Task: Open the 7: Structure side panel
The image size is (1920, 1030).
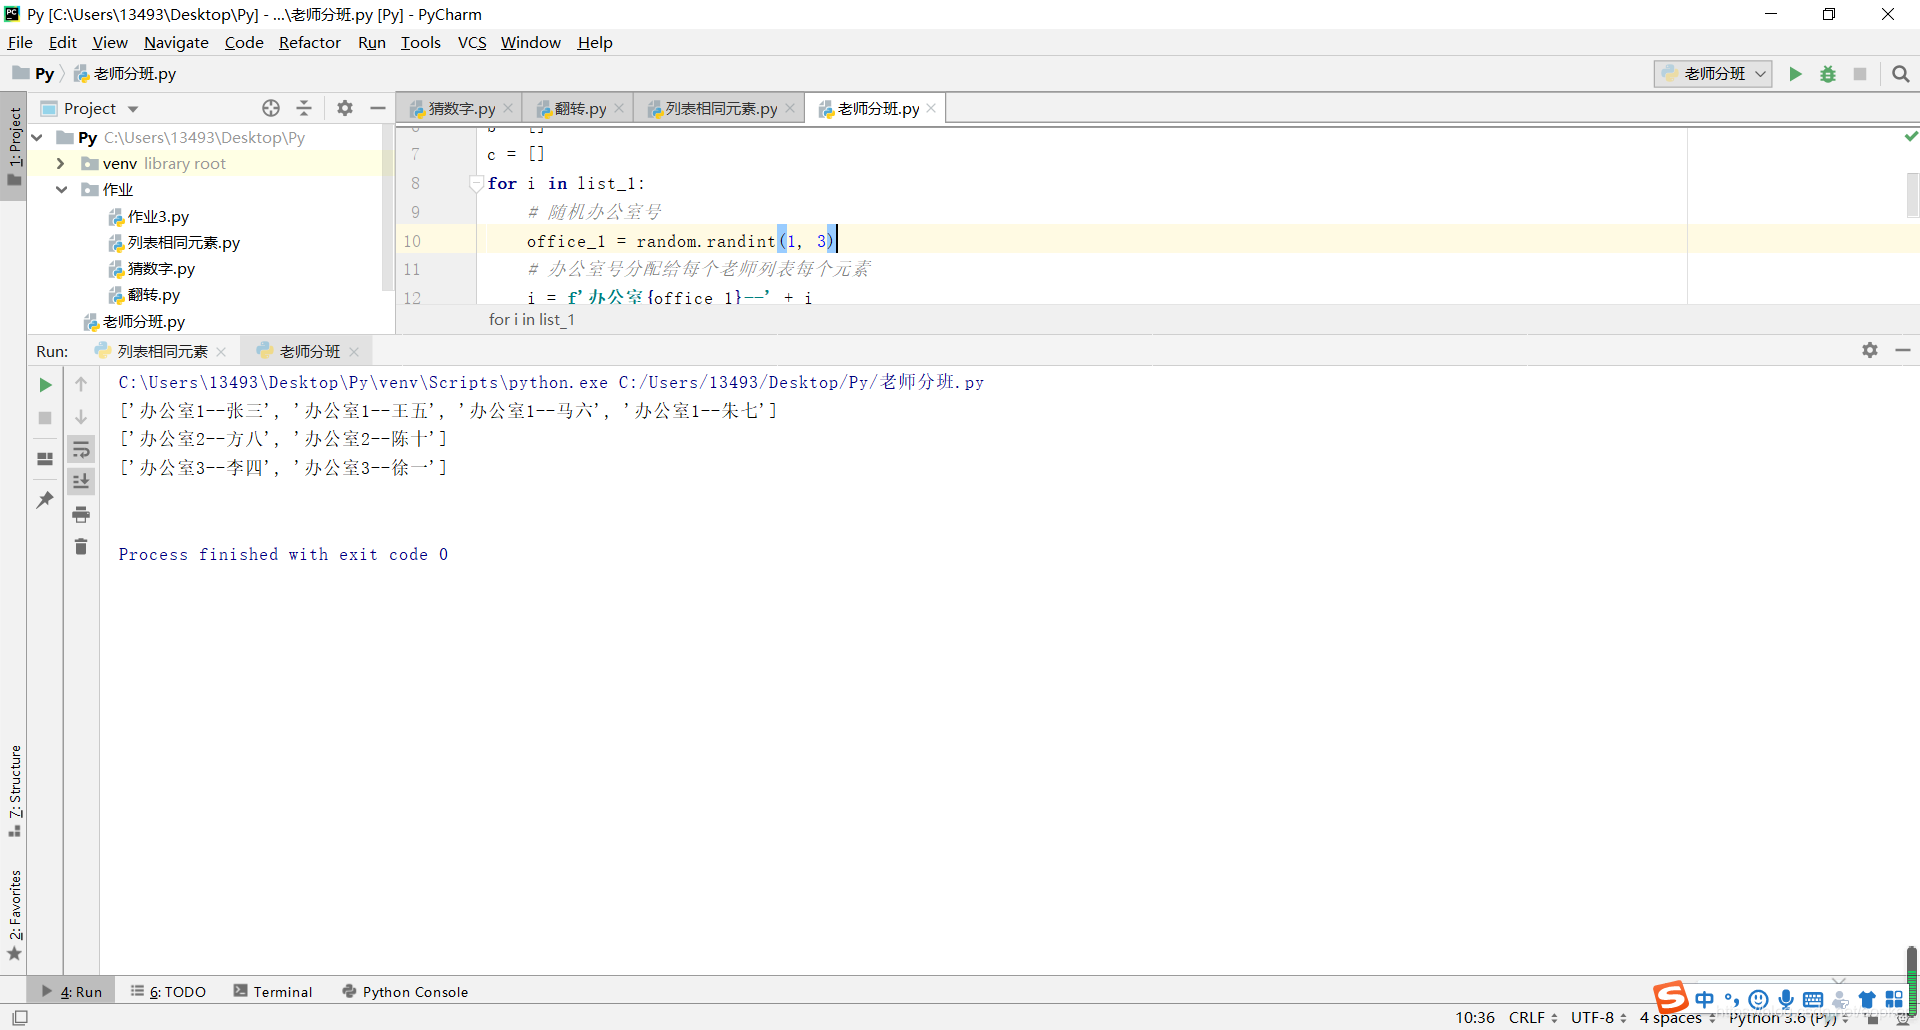Action: coord(14,792)
